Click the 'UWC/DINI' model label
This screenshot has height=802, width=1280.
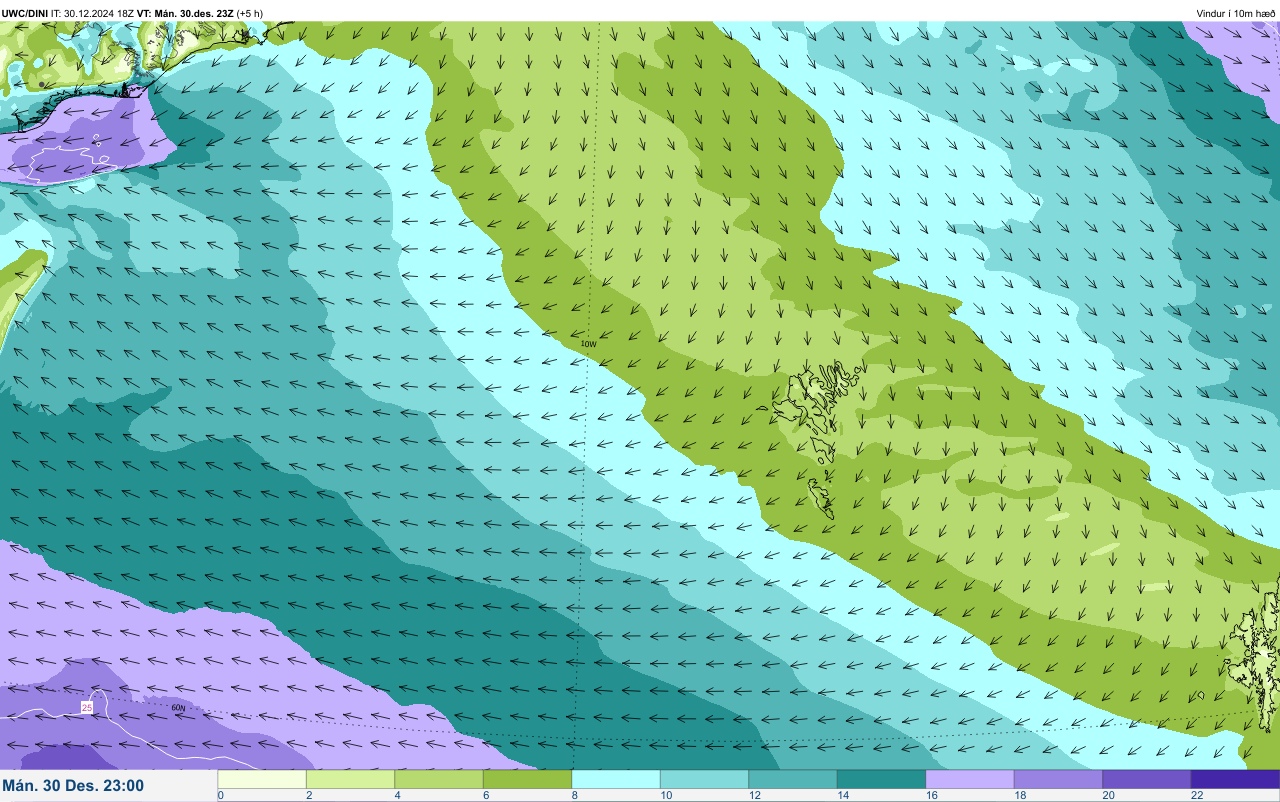[x=25, y=13]
